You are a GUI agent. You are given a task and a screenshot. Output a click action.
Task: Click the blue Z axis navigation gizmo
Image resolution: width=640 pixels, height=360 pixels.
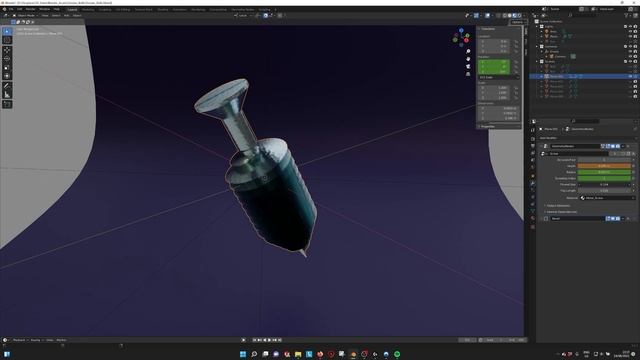pyautogui.click(x=461, y=31)
